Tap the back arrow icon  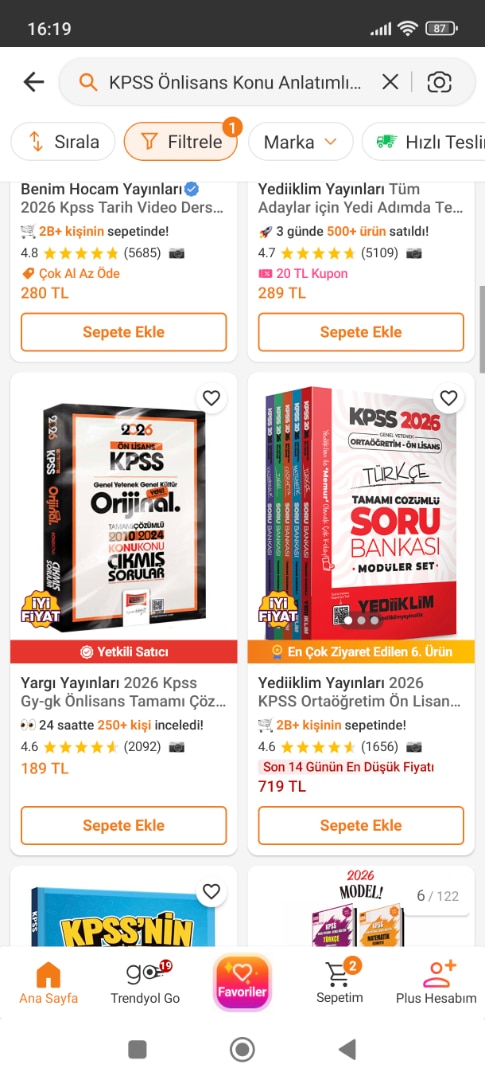pyautogui.click(x=33, y=82)
